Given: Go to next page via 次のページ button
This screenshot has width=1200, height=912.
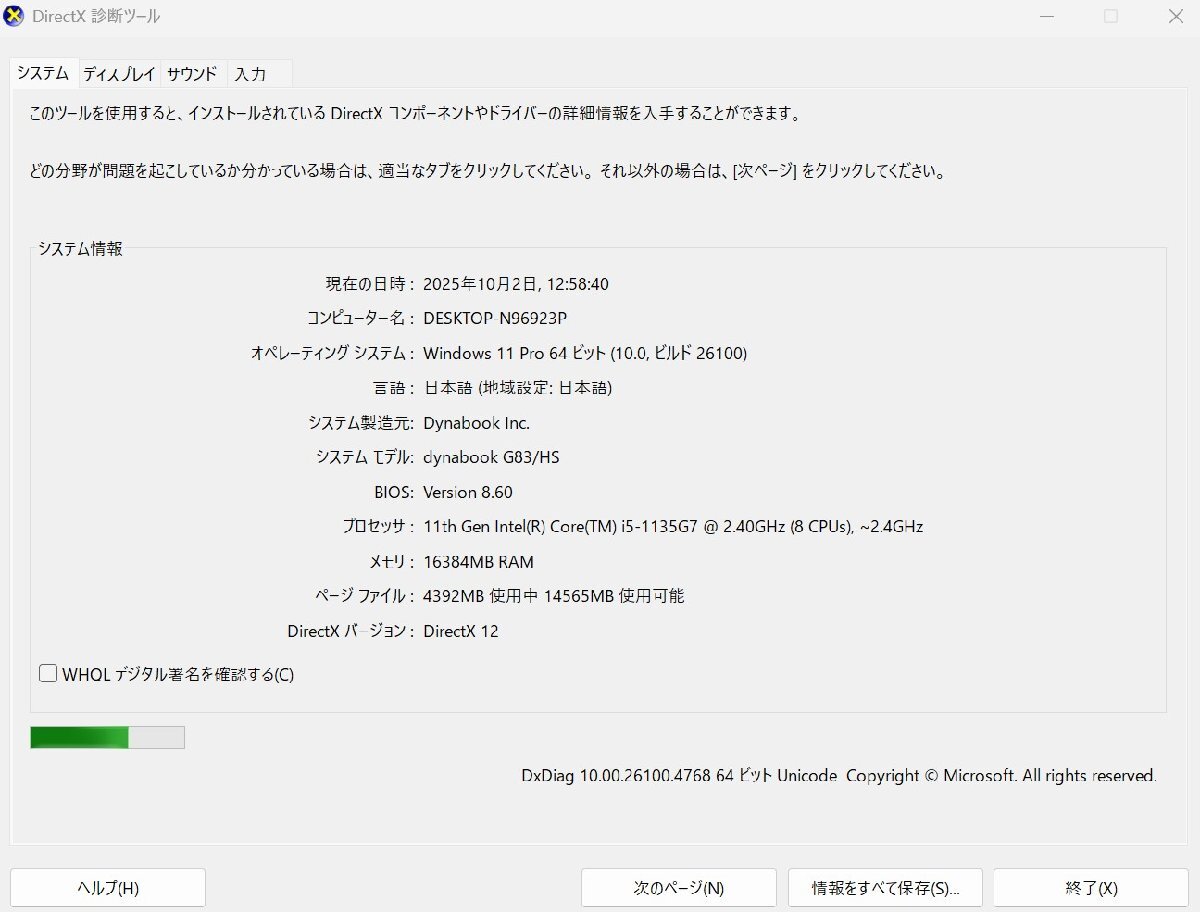Looking at the screenshot, I should point(678,887).
